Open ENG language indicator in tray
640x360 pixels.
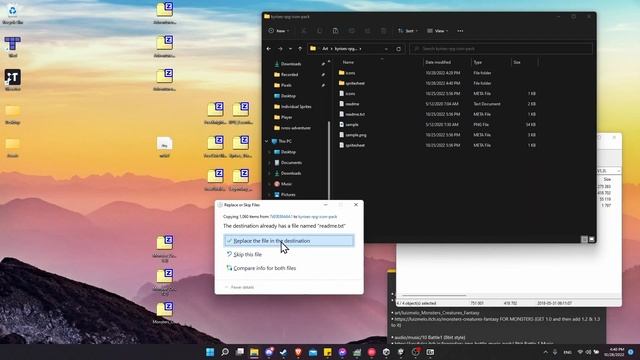point(567,352)
